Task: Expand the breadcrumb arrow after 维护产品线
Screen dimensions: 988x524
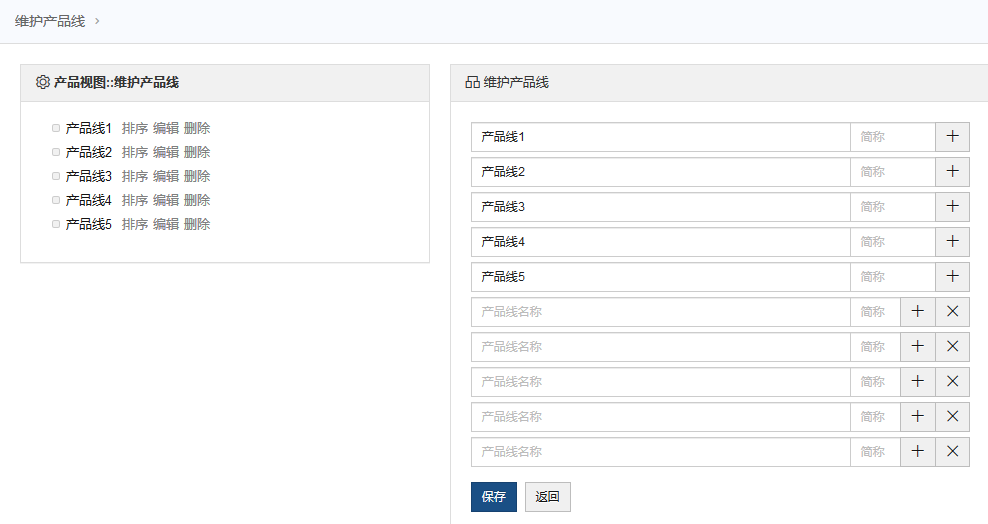Action: (x=97, y=21)
